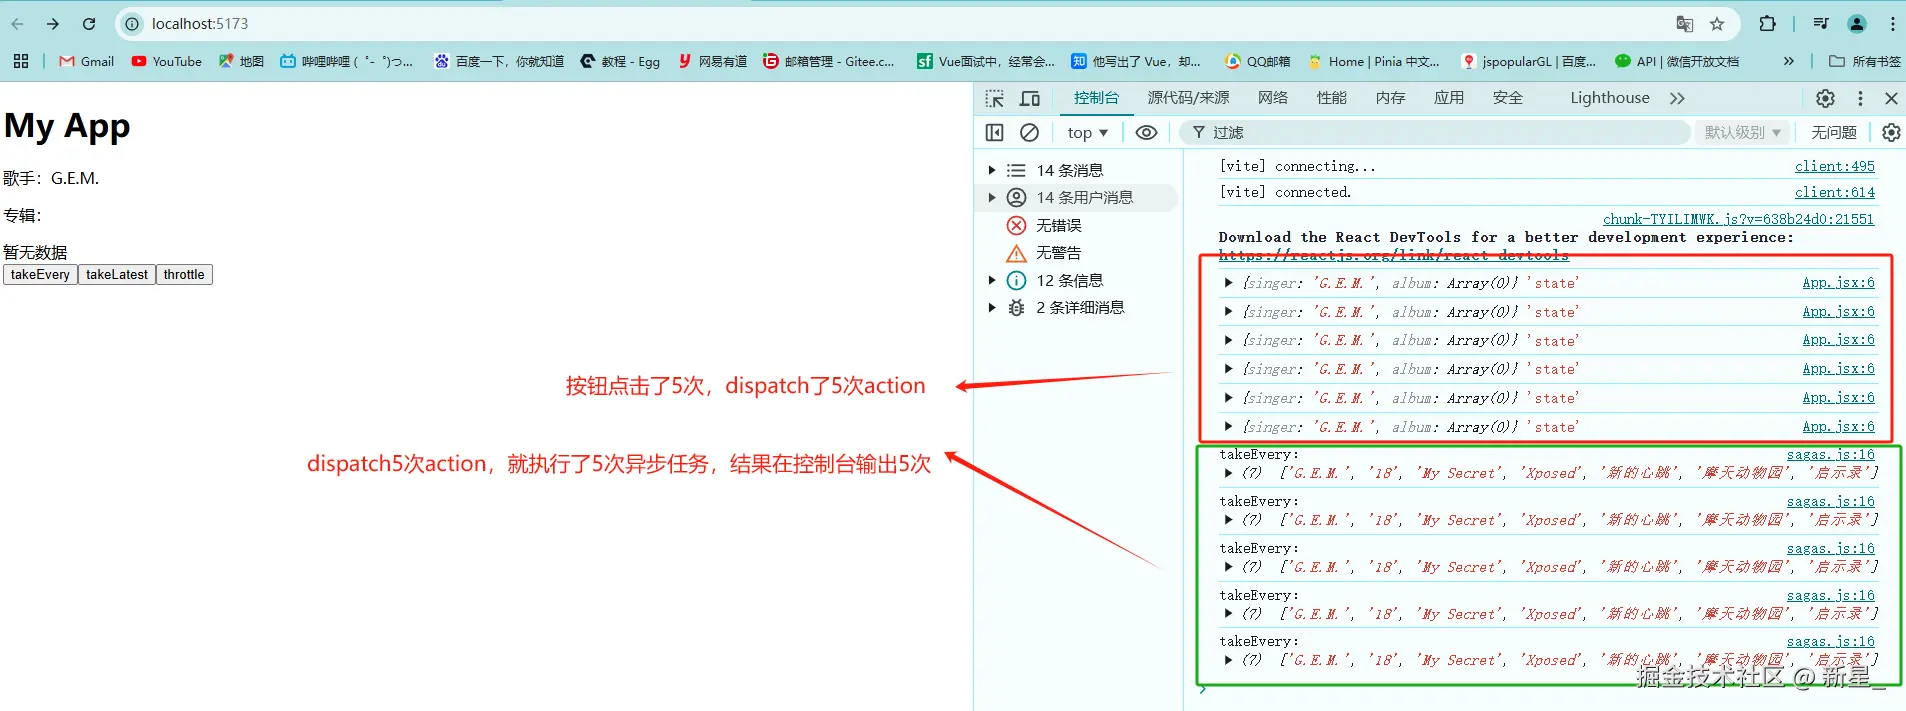Open the 'top' JavaScript context dropdown
Image resolution: width=1906 pixels, height=711 pixels.
pyautogui.click(x=1087, y=132)
